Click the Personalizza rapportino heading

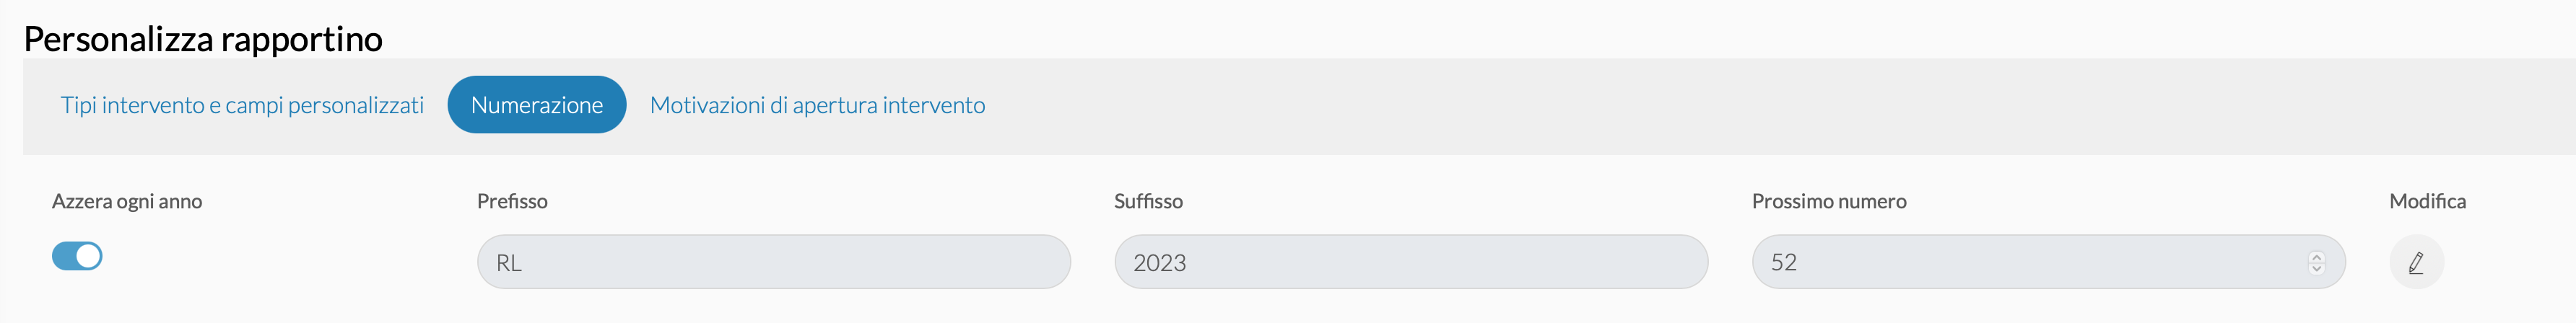(203, 39)
